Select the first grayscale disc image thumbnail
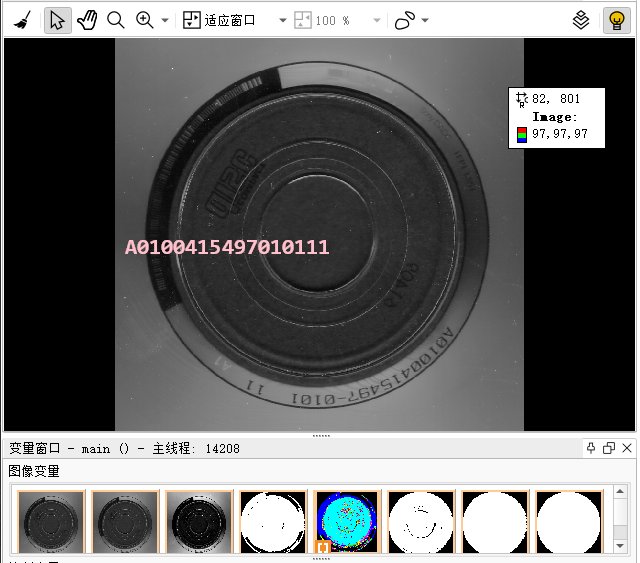Viewport: 640px width, 563px height. tap(51, 522)
